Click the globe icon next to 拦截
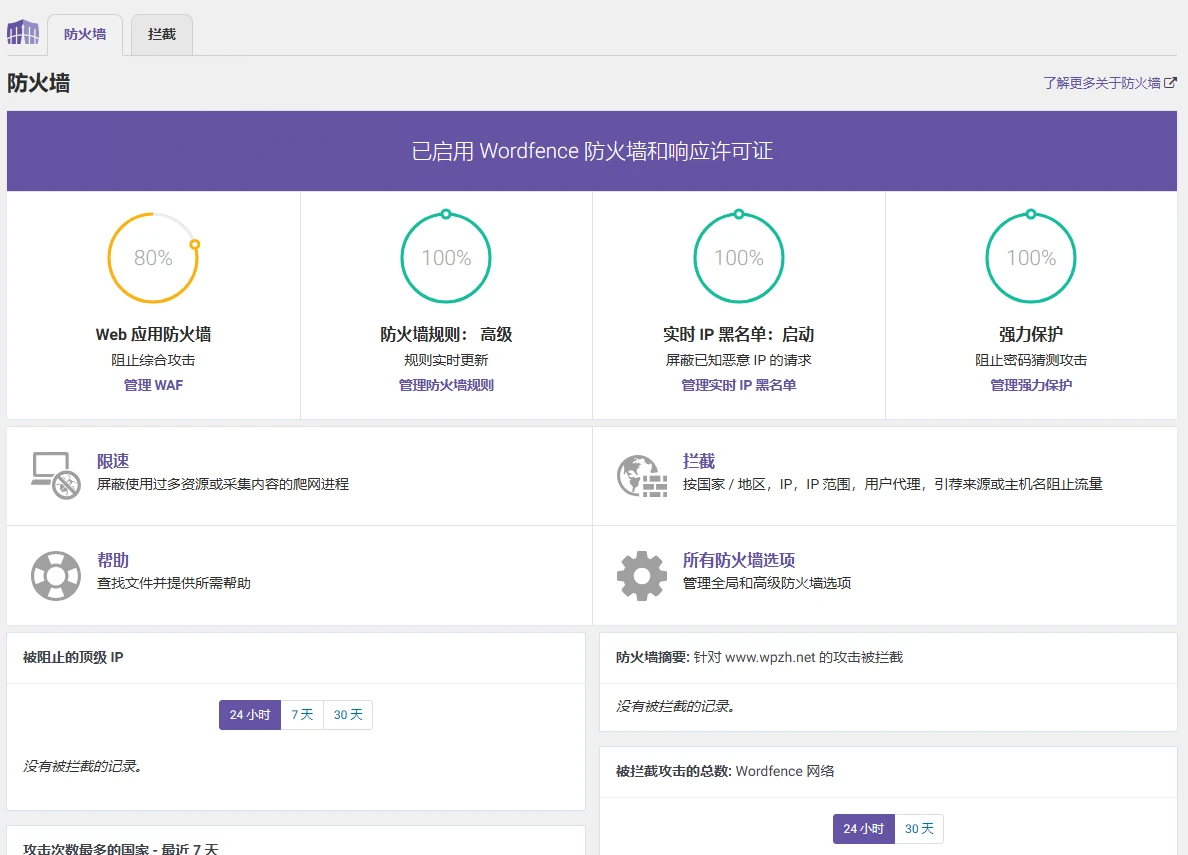The height and width of the screenshot is (855, 1188). (642, 475)
